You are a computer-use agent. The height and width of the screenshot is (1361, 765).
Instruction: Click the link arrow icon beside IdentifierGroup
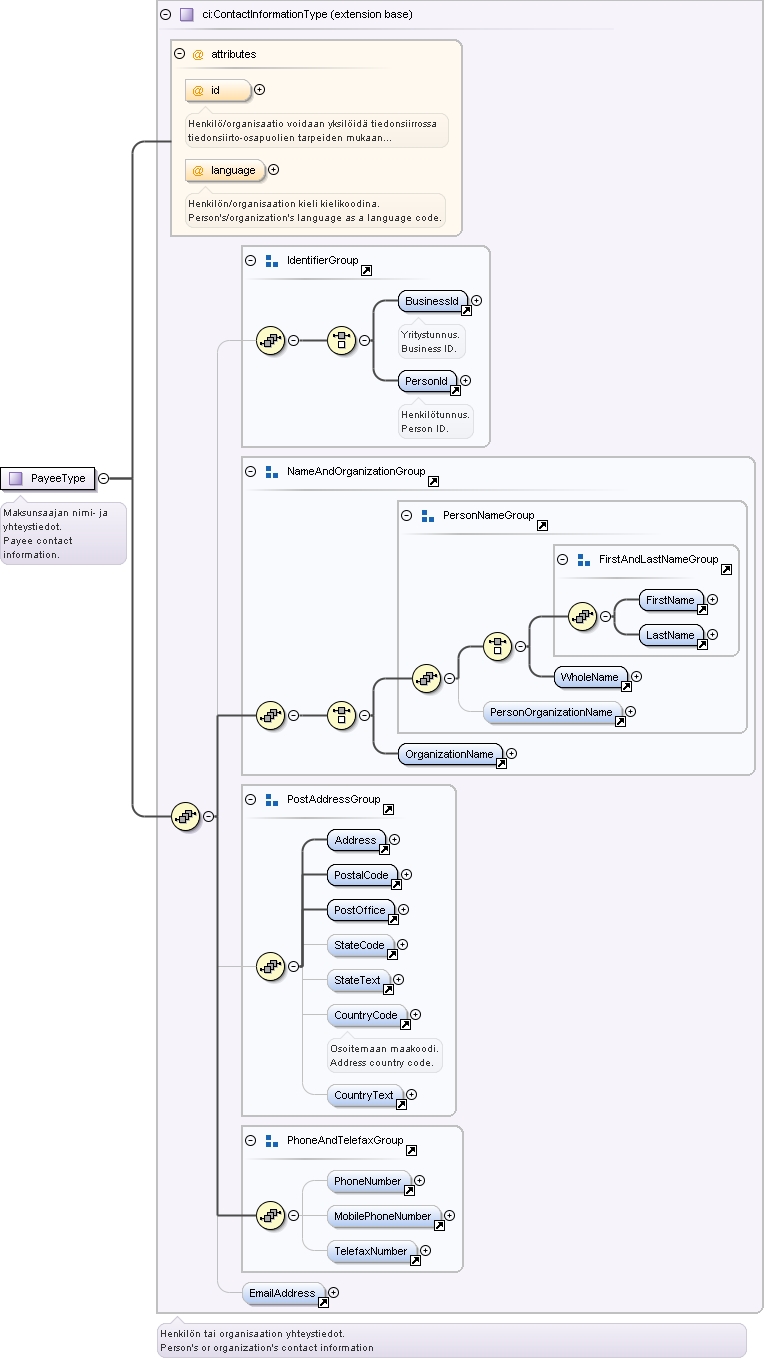coord(366,271)
